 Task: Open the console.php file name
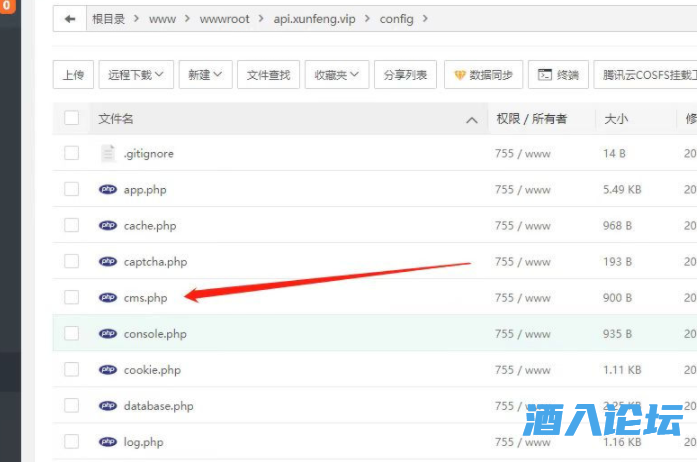pyautogui.click(x=155, y=334)
